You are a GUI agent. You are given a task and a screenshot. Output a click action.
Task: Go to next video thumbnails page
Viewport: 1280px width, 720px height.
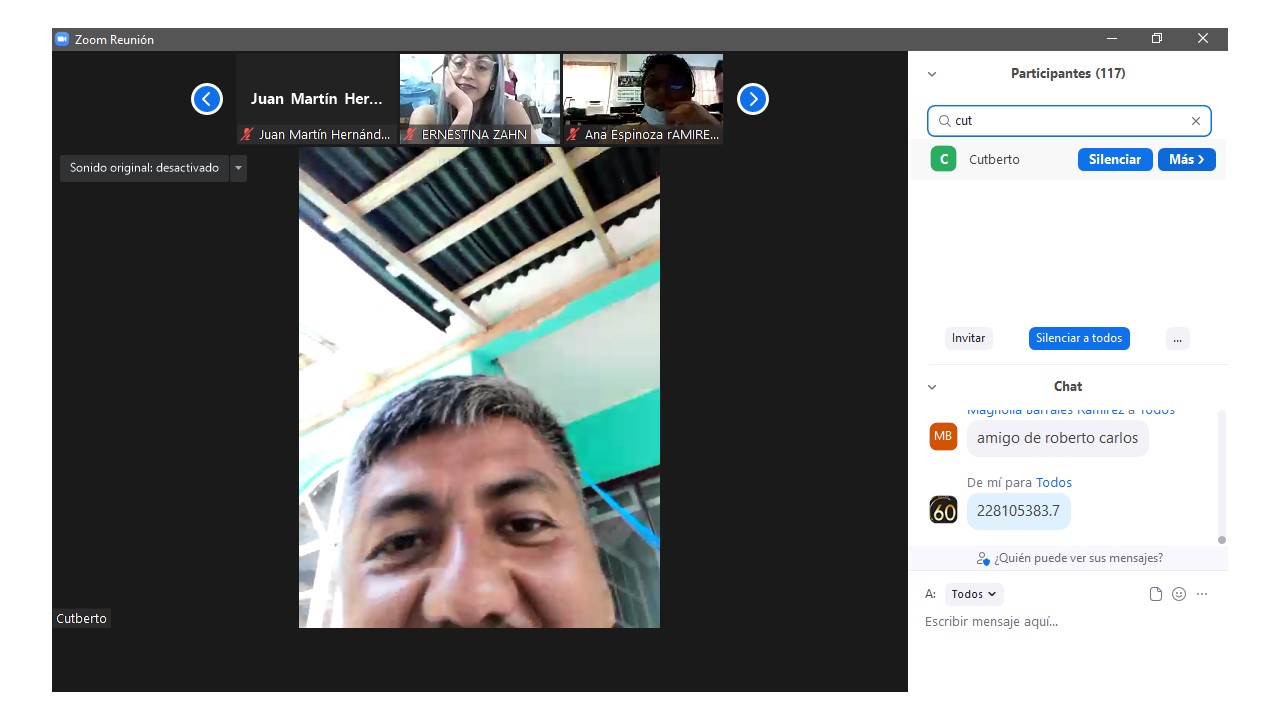752,99
